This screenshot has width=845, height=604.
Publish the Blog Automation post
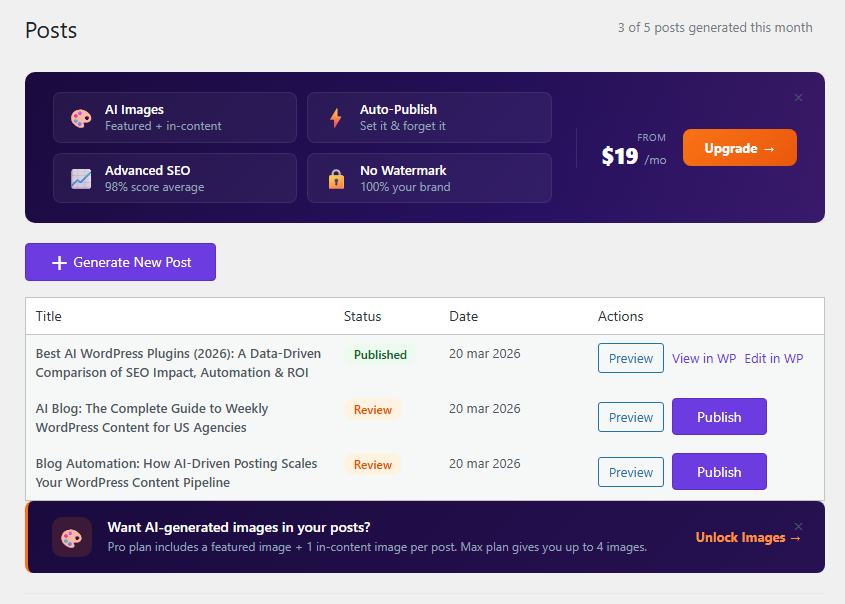click(719, 471)
